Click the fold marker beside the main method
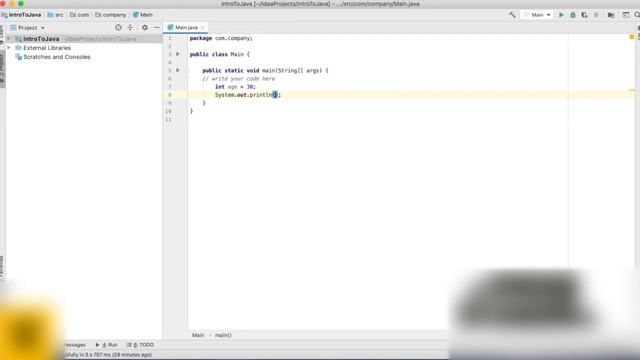 click(x=188, y=70)
